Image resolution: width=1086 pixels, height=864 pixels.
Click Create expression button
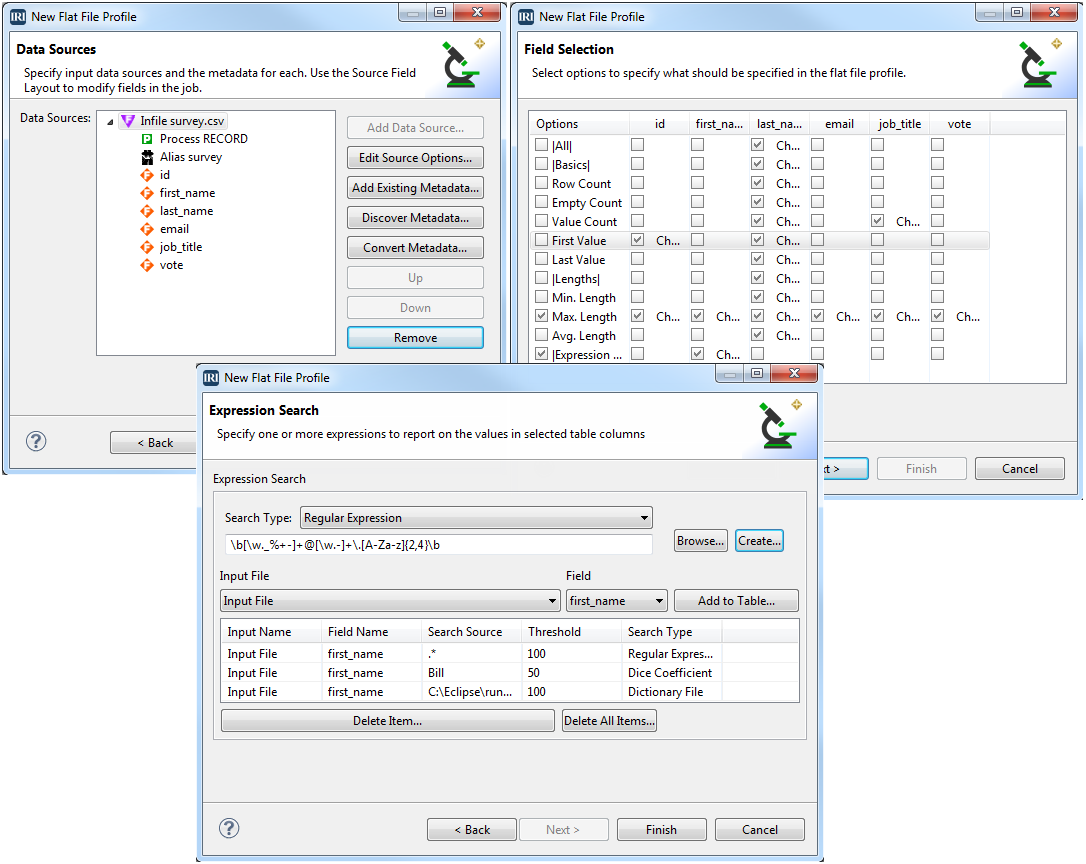coord(760,540)
